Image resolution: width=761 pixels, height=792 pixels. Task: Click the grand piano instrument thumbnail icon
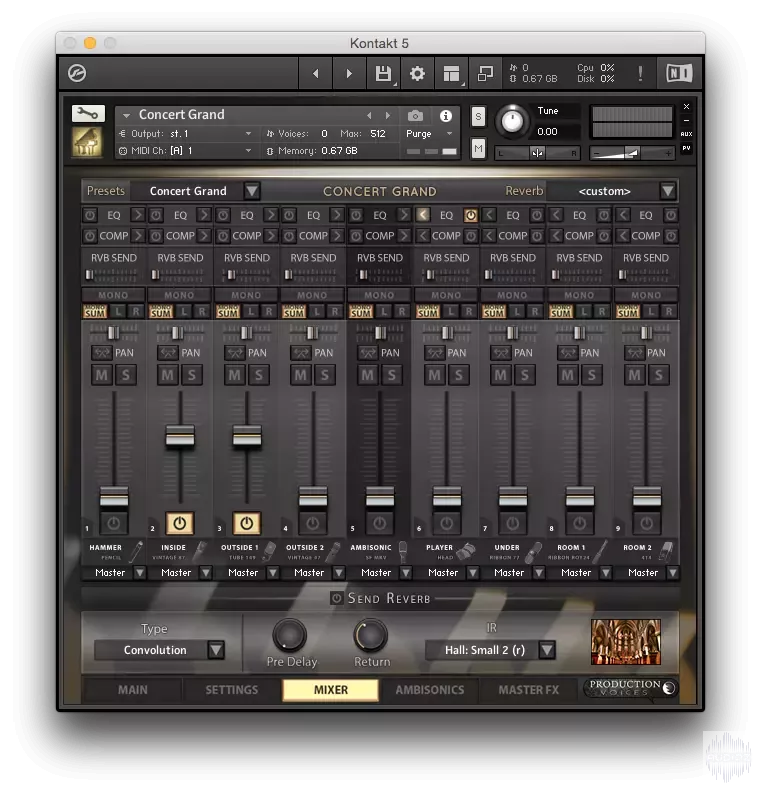pos(87,142)
